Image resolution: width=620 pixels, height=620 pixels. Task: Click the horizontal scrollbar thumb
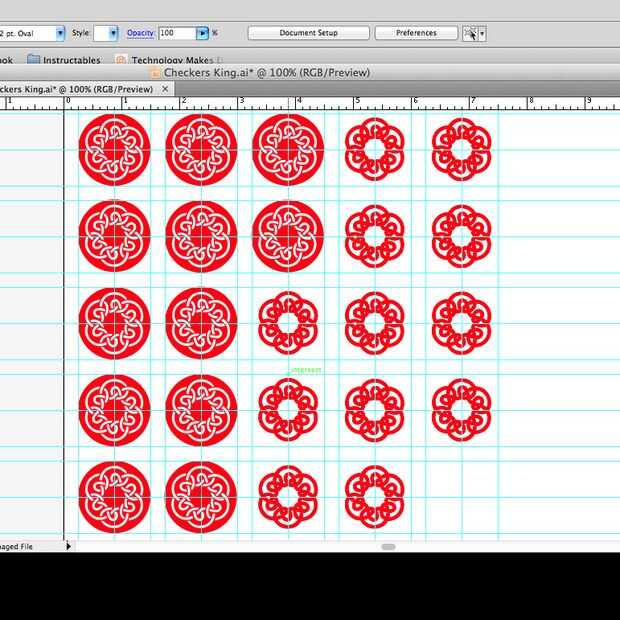click(x=388, y=546)
